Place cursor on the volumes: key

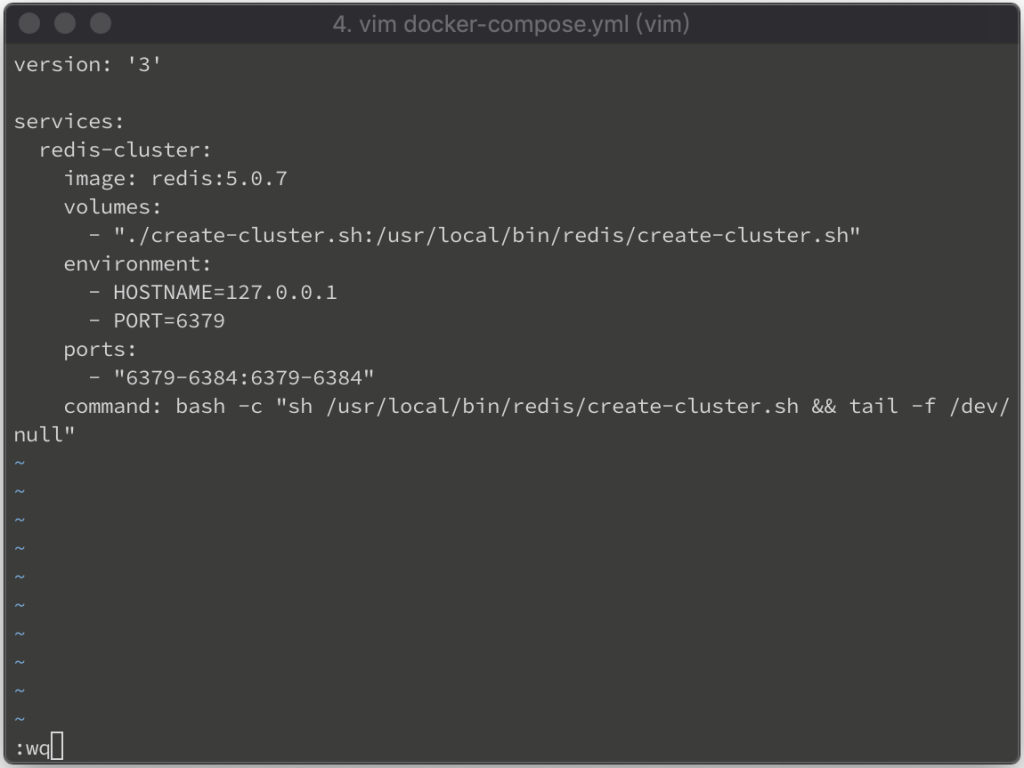coord(112,207)
